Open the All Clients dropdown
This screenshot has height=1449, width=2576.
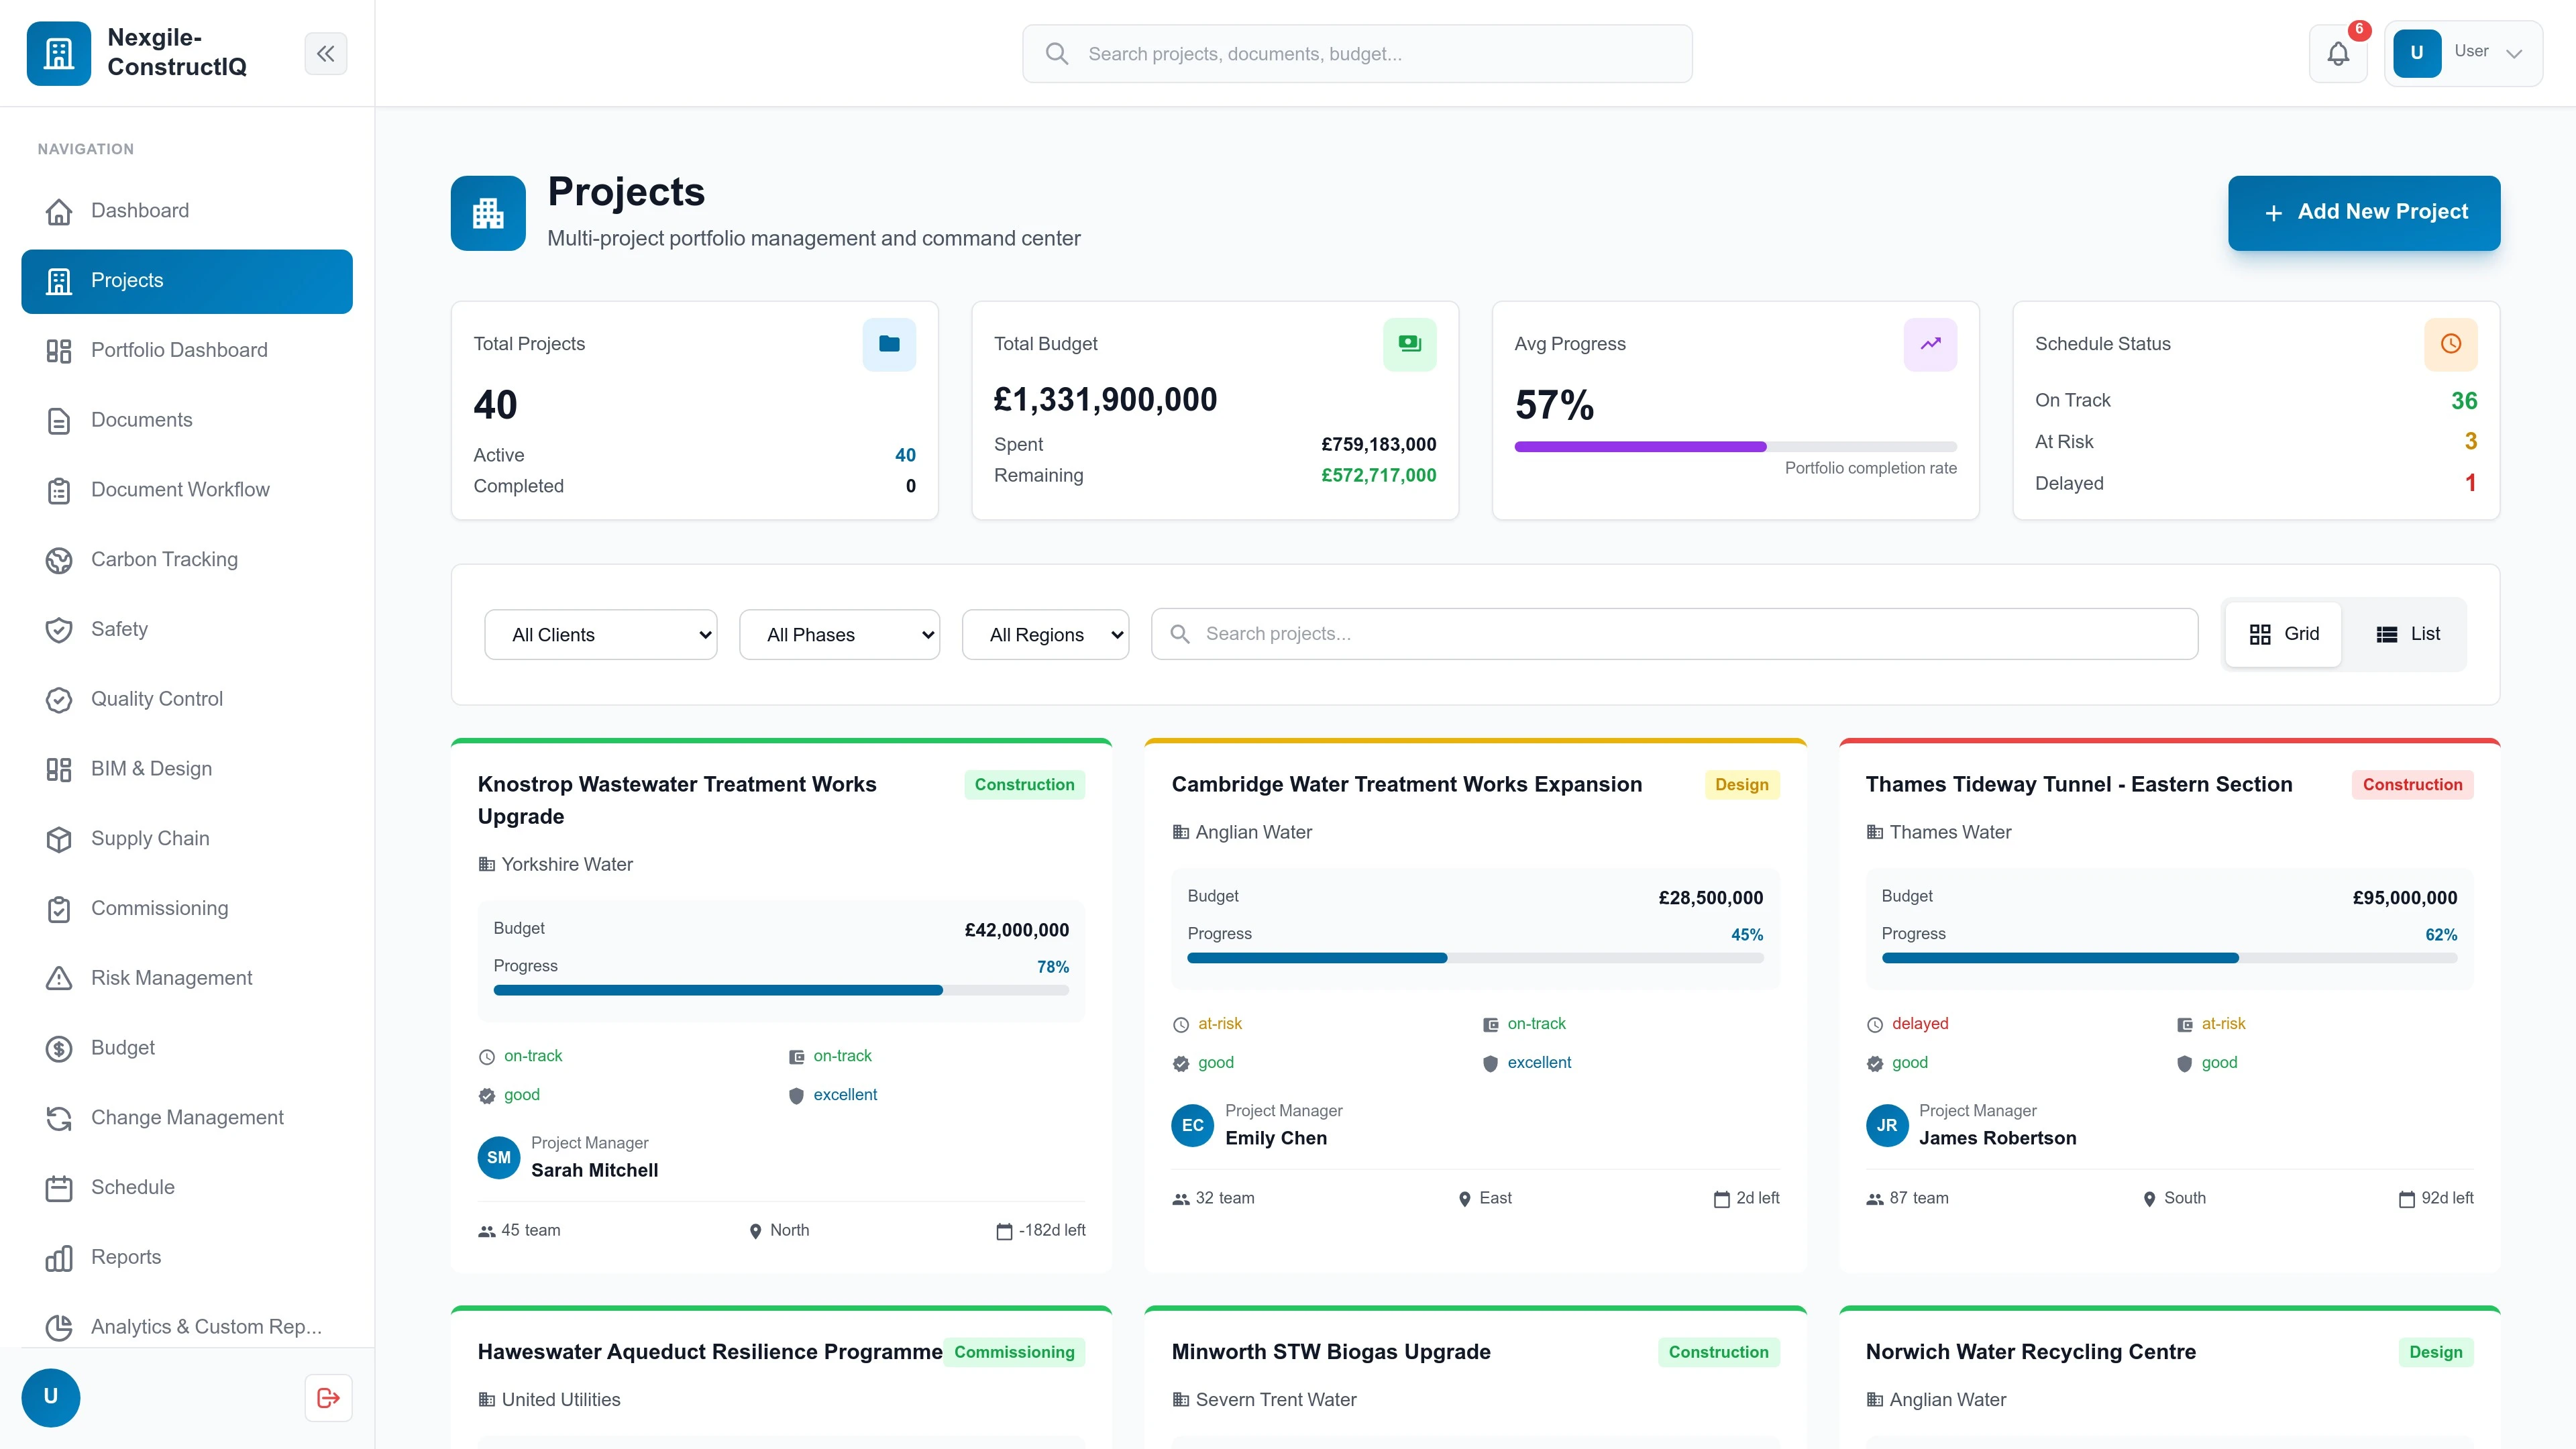tap(600, 634)
